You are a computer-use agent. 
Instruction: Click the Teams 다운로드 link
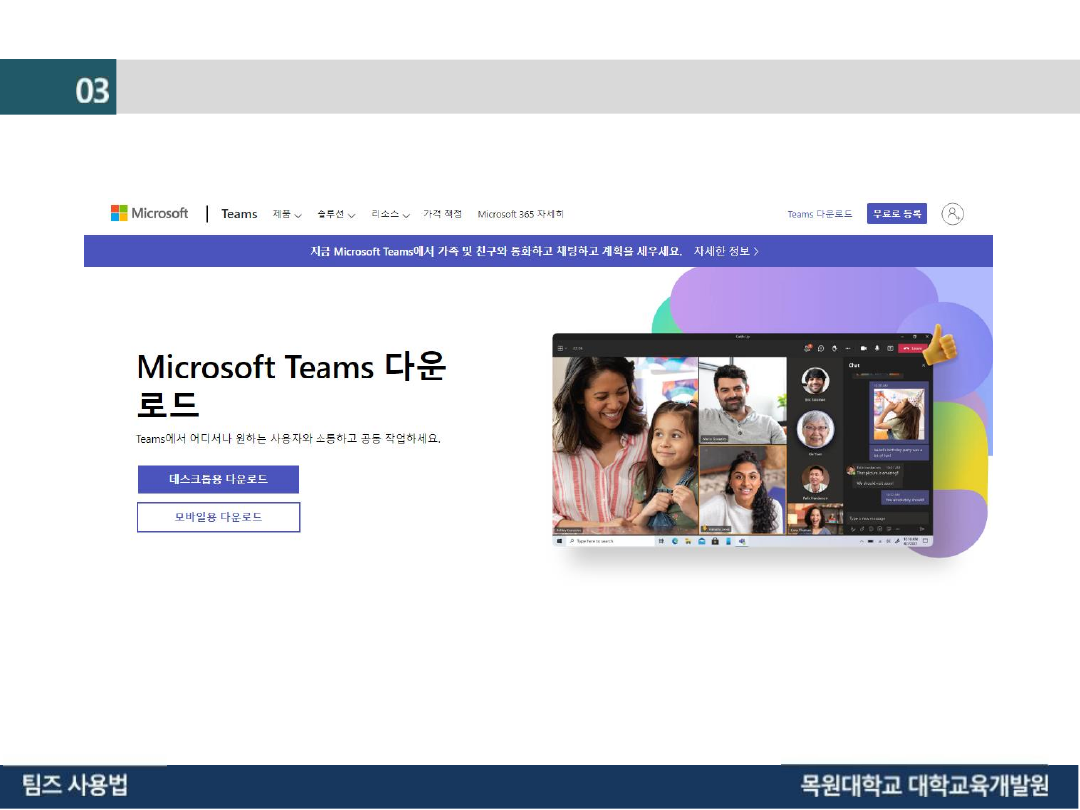click(819, 214)
